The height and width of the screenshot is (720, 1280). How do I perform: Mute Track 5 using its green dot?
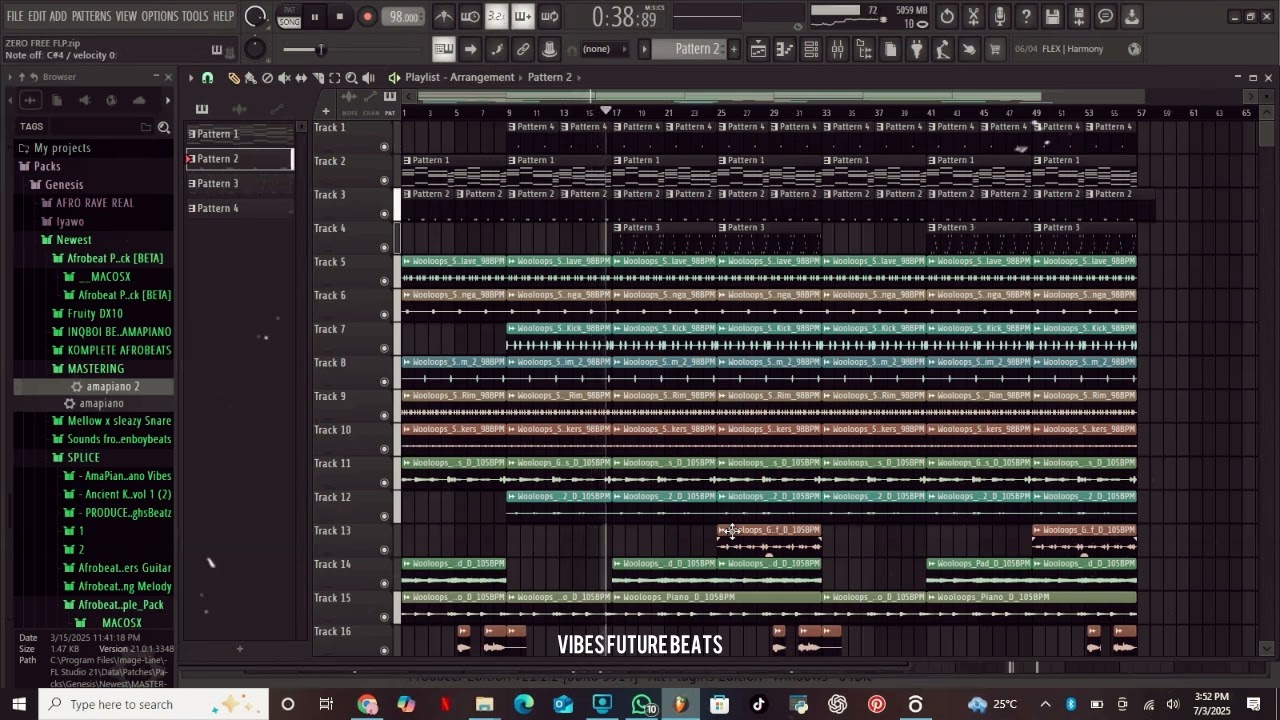pos(384,281)
